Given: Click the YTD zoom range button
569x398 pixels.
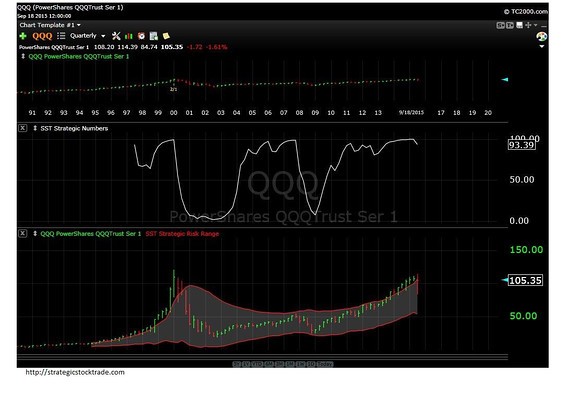Looking at the screenshot, I should click(x=257, y=364).
